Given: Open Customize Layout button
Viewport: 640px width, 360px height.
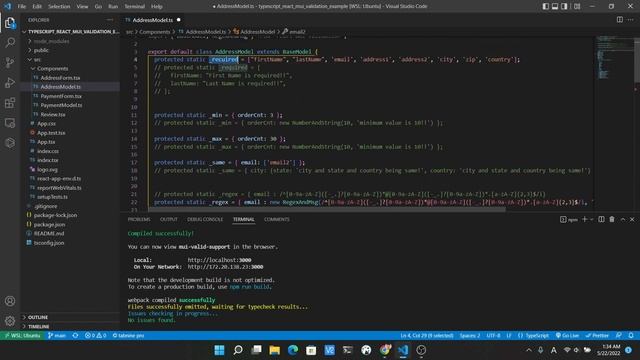Looking at the screenshot, I should point(577,6).
